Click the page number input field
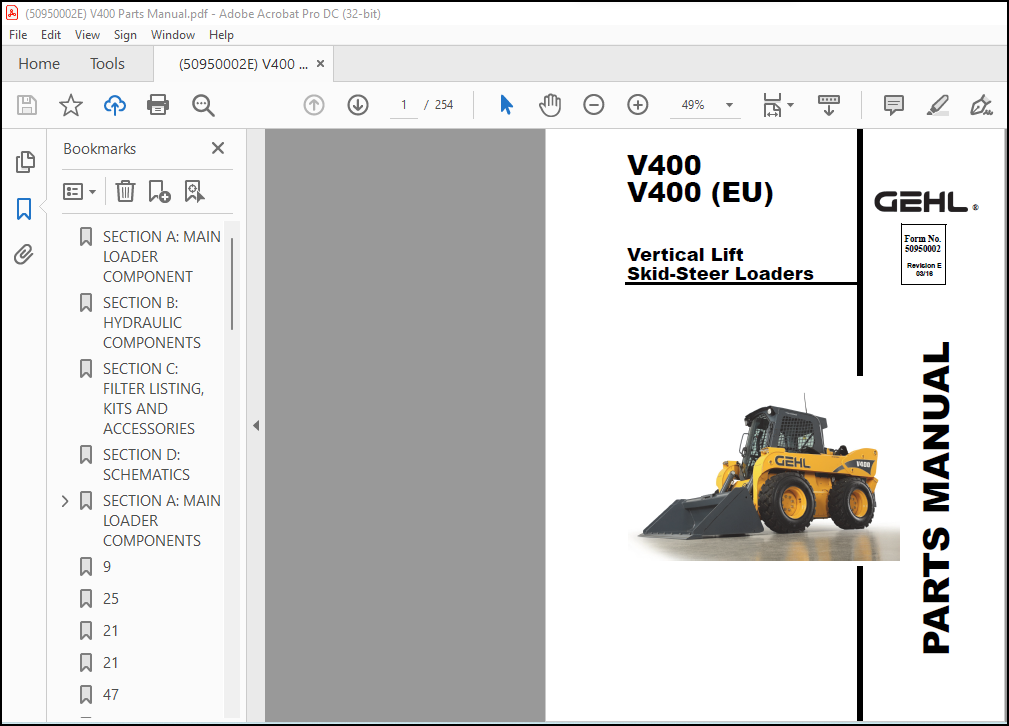 click(403, 105)
